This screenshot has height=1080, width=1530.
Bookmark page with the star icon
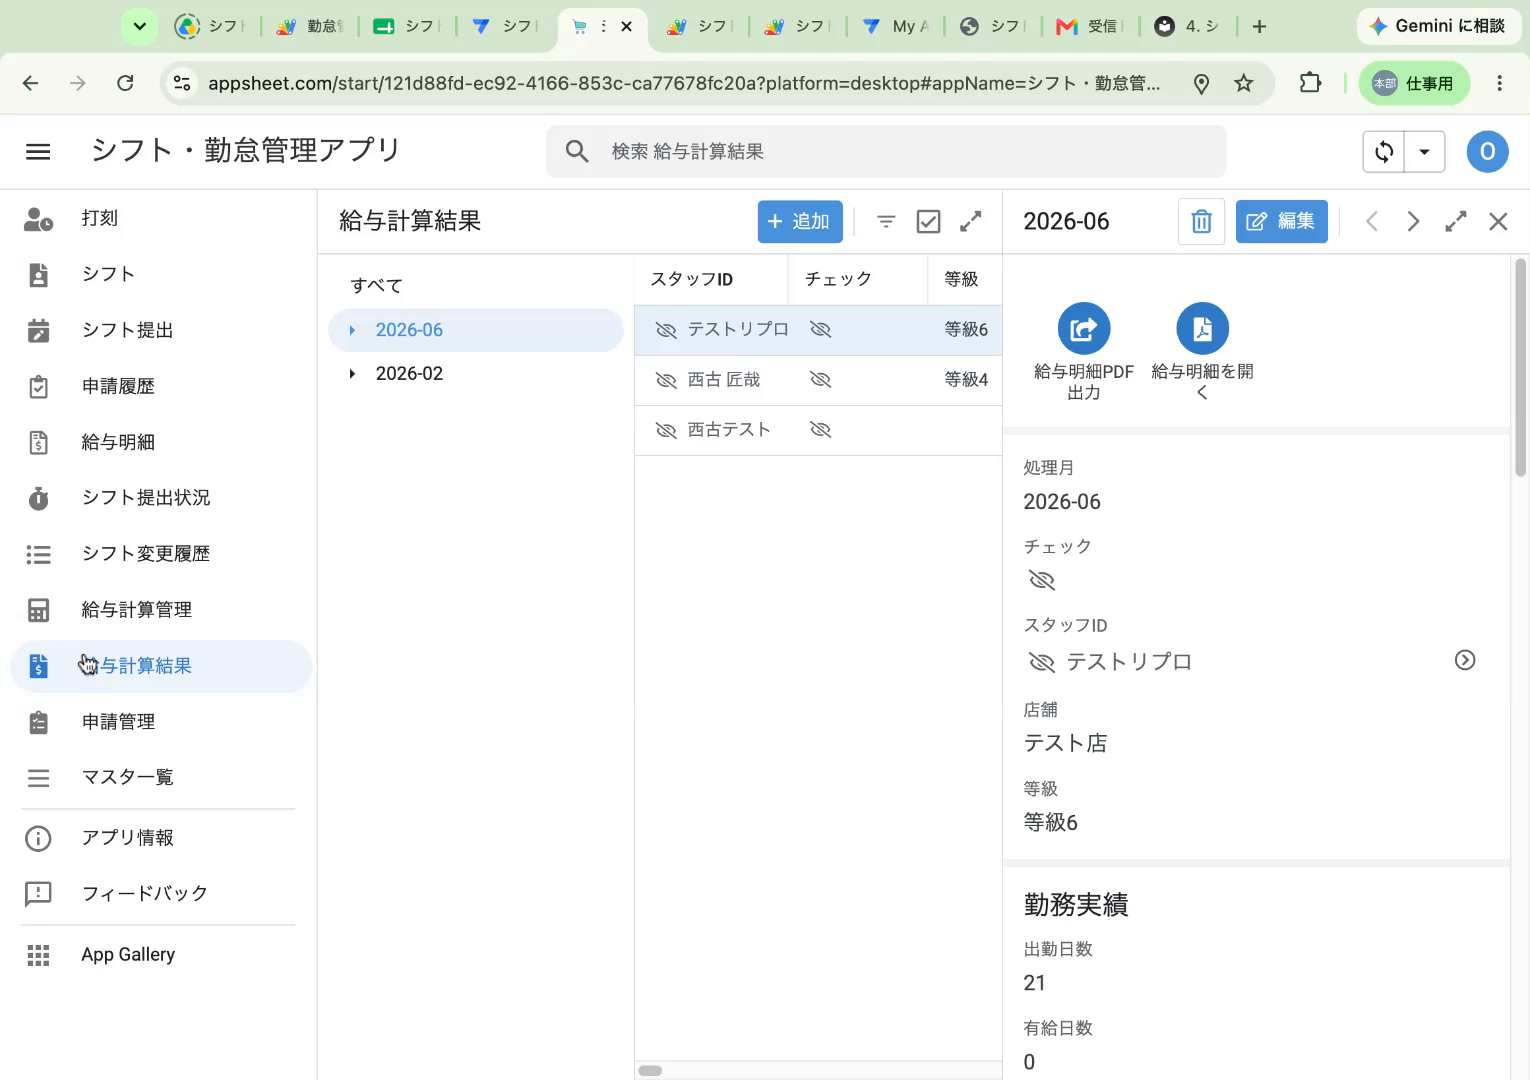pos(1244,83)
